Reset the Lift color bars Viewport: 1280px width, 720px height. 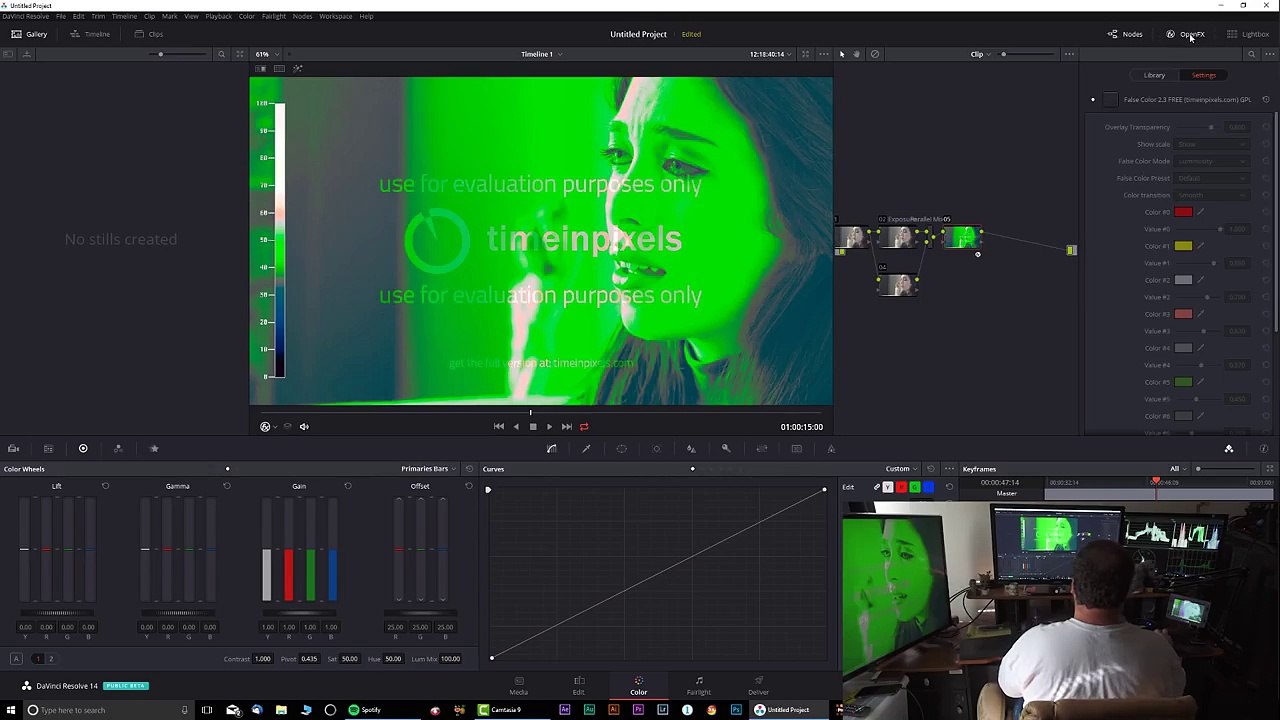click(x=105, y=486)
